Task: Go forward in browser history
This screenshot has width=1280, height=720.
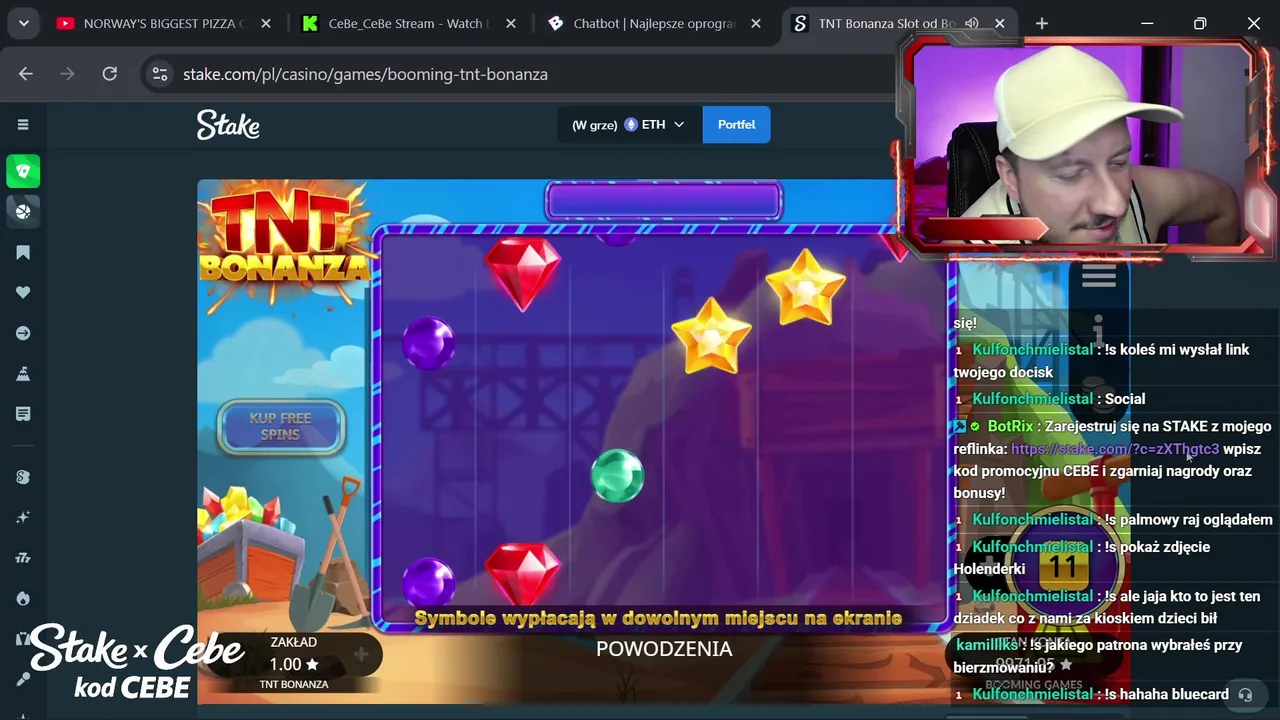Action: point(67,74)
